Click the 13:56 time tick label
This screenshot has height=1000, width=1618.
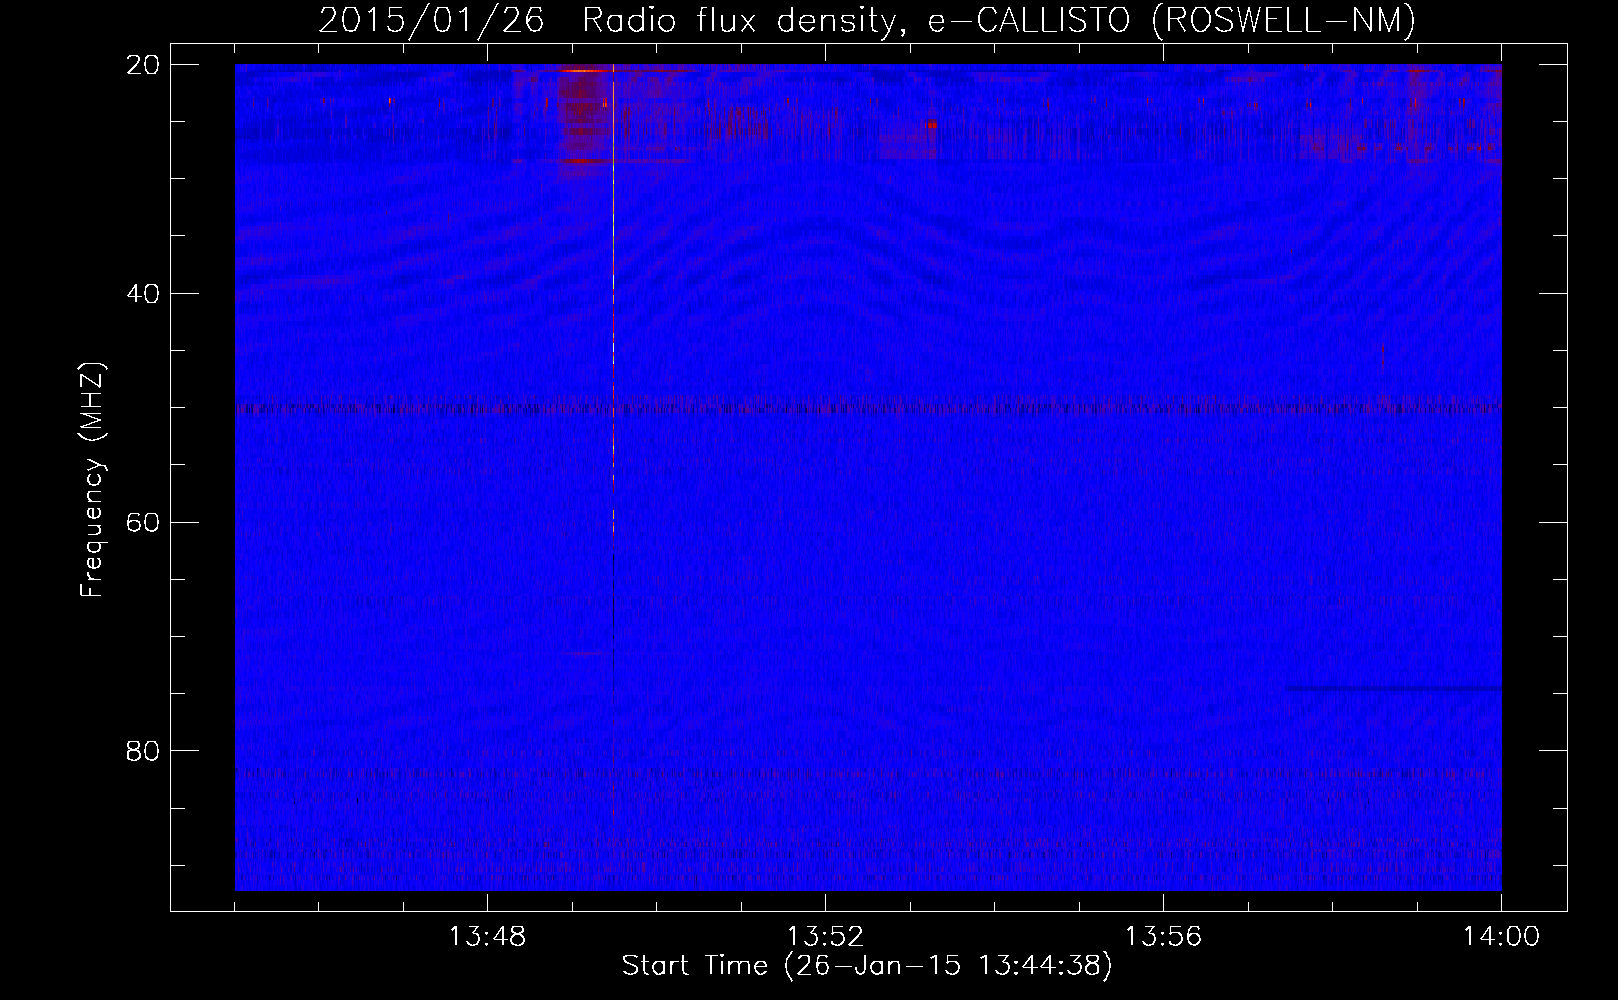[1163, 937]
